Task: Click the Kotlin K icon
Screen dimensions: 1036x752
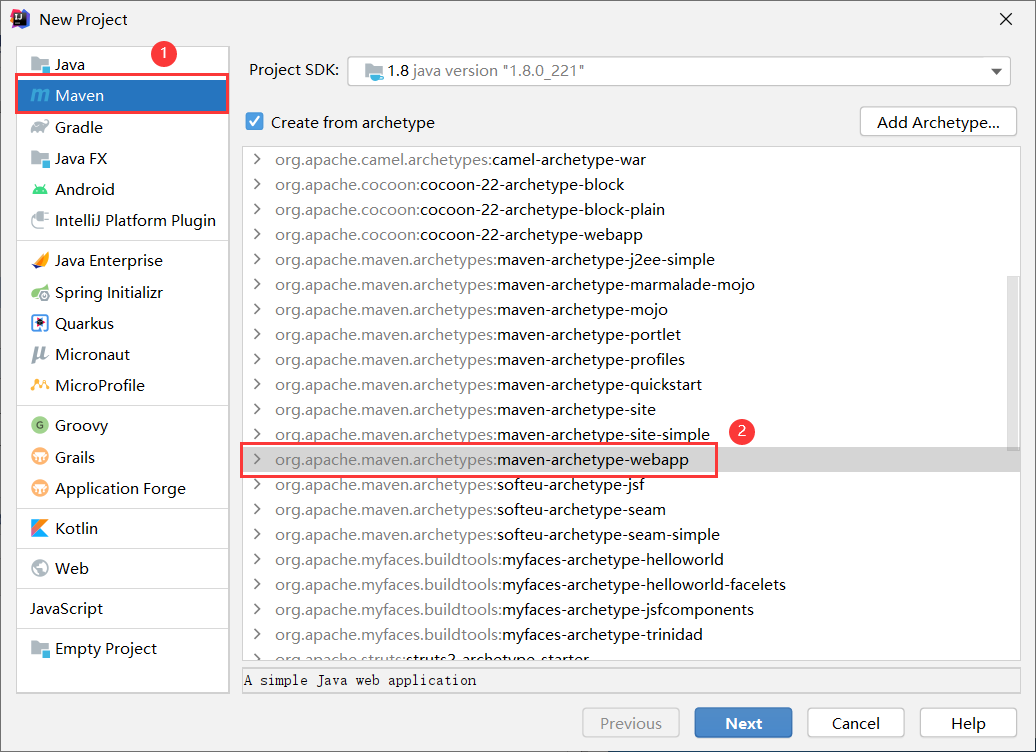Action: tap(40, 528)
